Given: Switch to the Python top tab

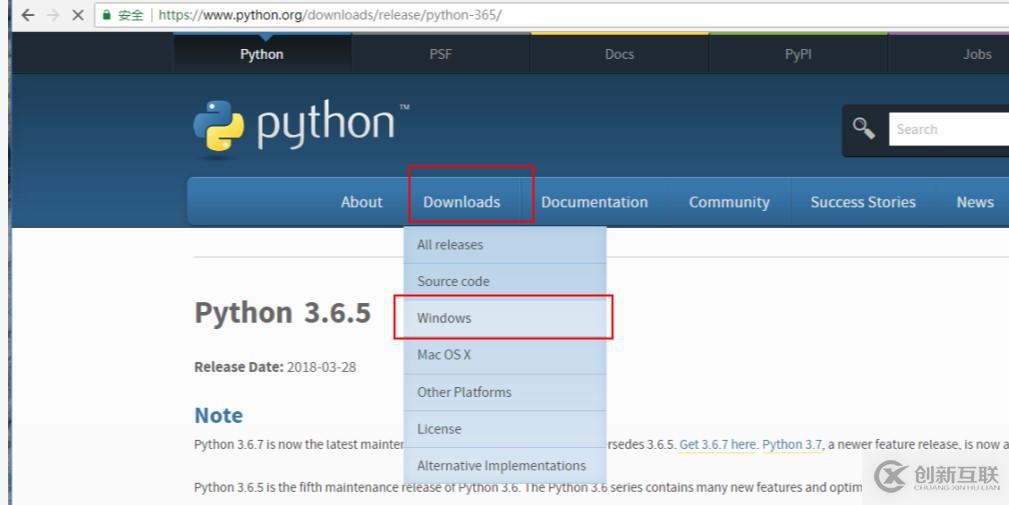Looking at the screenshot, I should pyautogui.click(x=262, y=54).
